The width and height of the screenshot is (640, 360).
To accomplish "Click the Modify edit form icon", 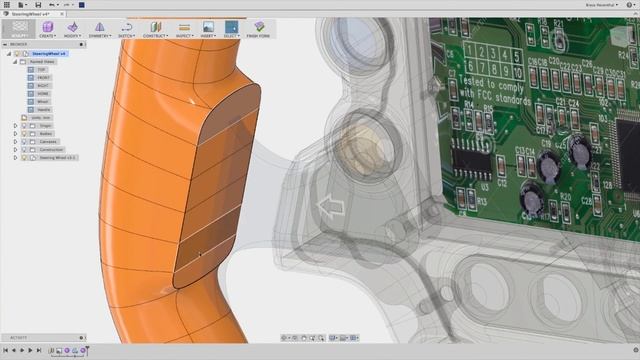I will point(73,27).
